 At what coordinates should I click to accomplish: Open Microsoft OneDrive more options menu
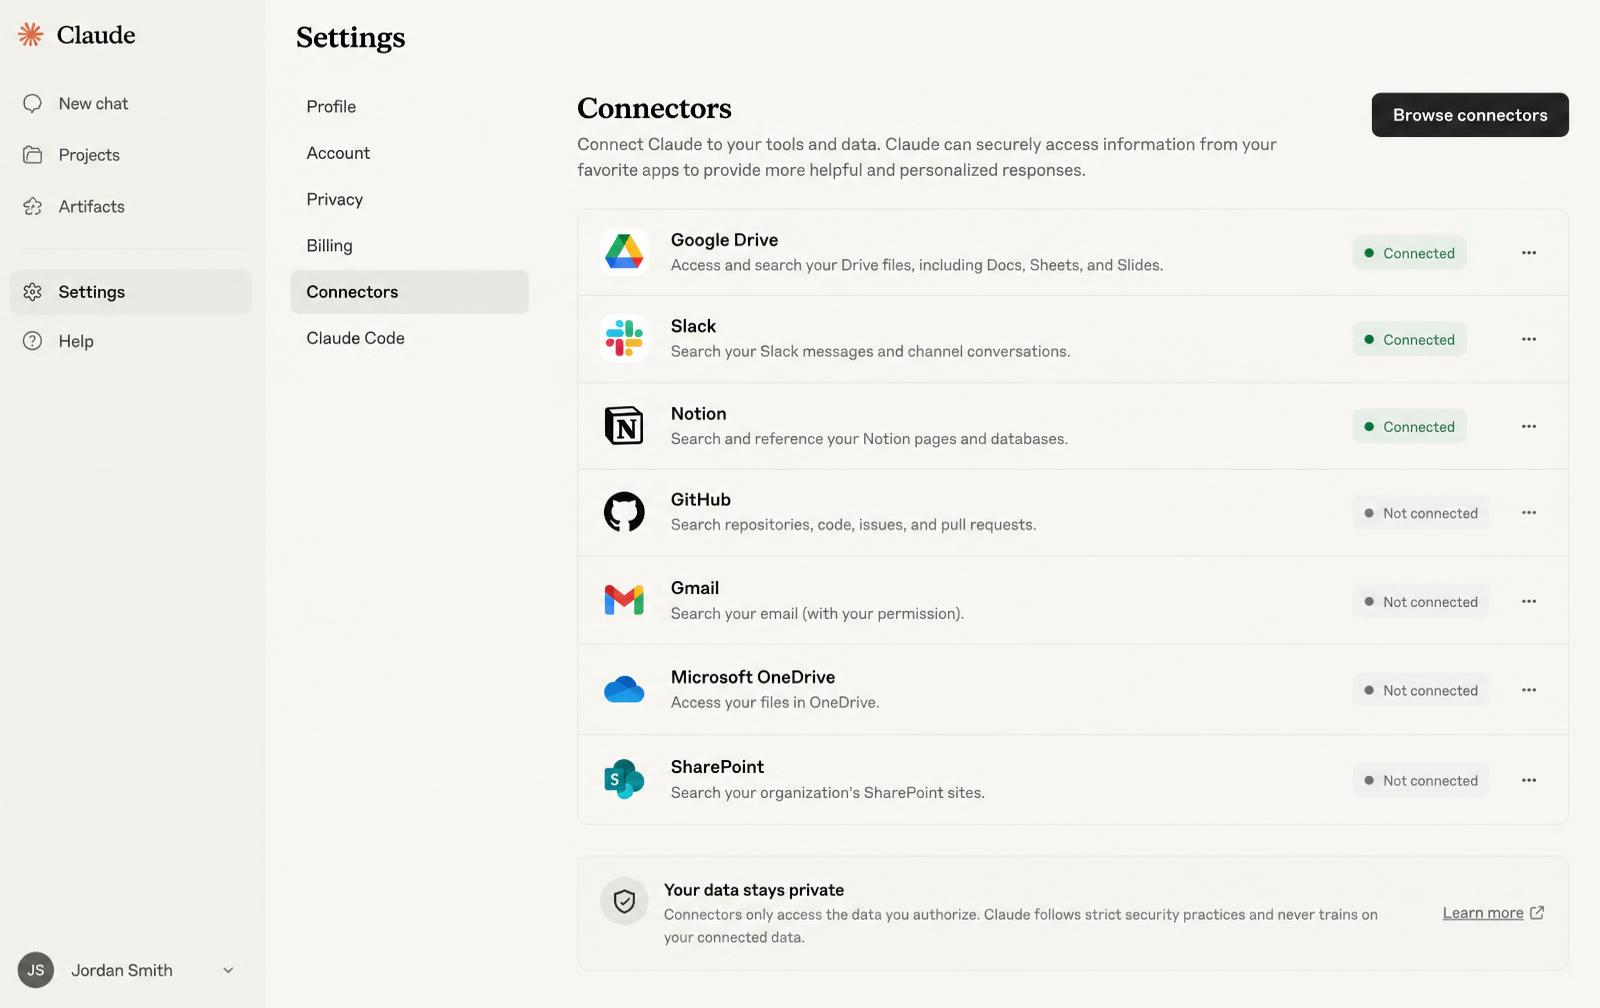[1529, 690]
